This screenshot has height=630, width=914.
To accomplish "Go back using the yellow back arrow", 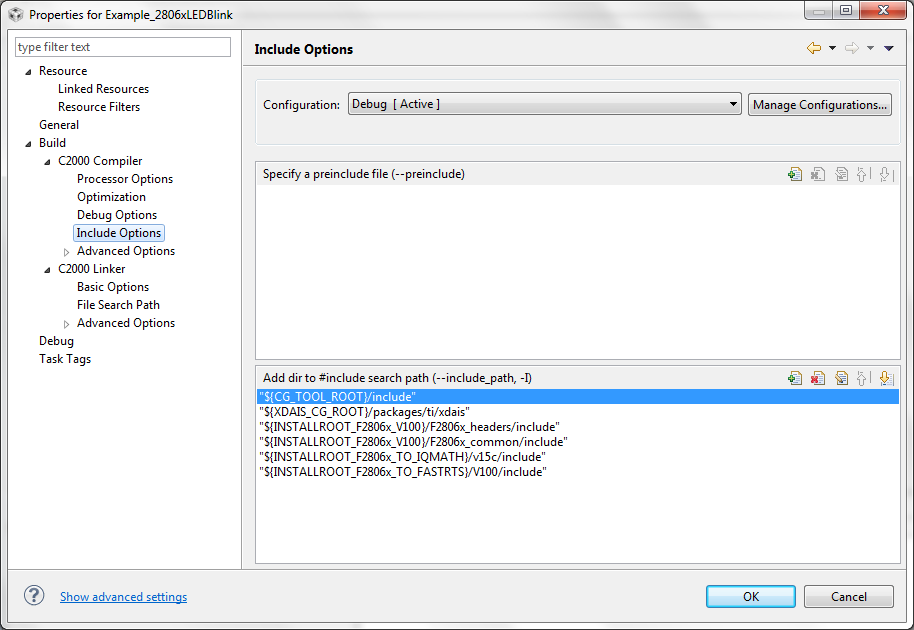I will pyautogui.click(x=814, y=48).
